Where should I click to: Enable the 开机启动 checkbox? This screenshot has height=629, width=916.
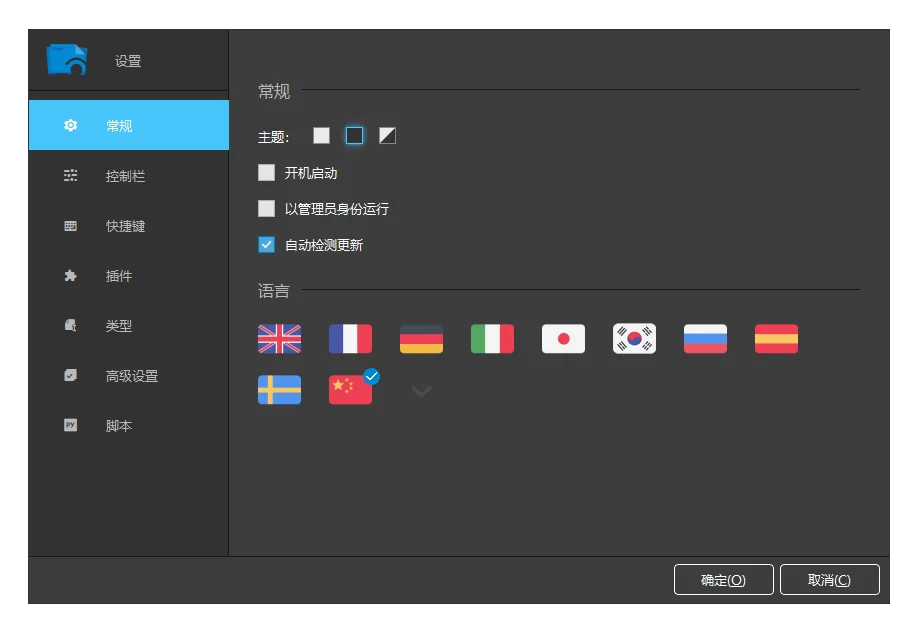[x=266, y=172]
